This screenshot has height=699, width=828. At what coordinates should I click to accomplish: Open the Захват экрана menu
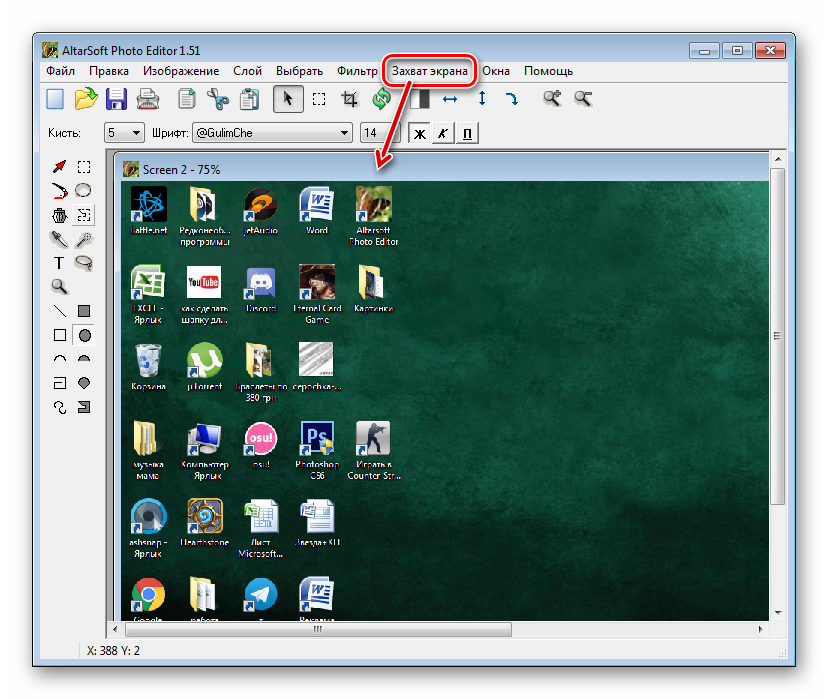coord(429,71)
